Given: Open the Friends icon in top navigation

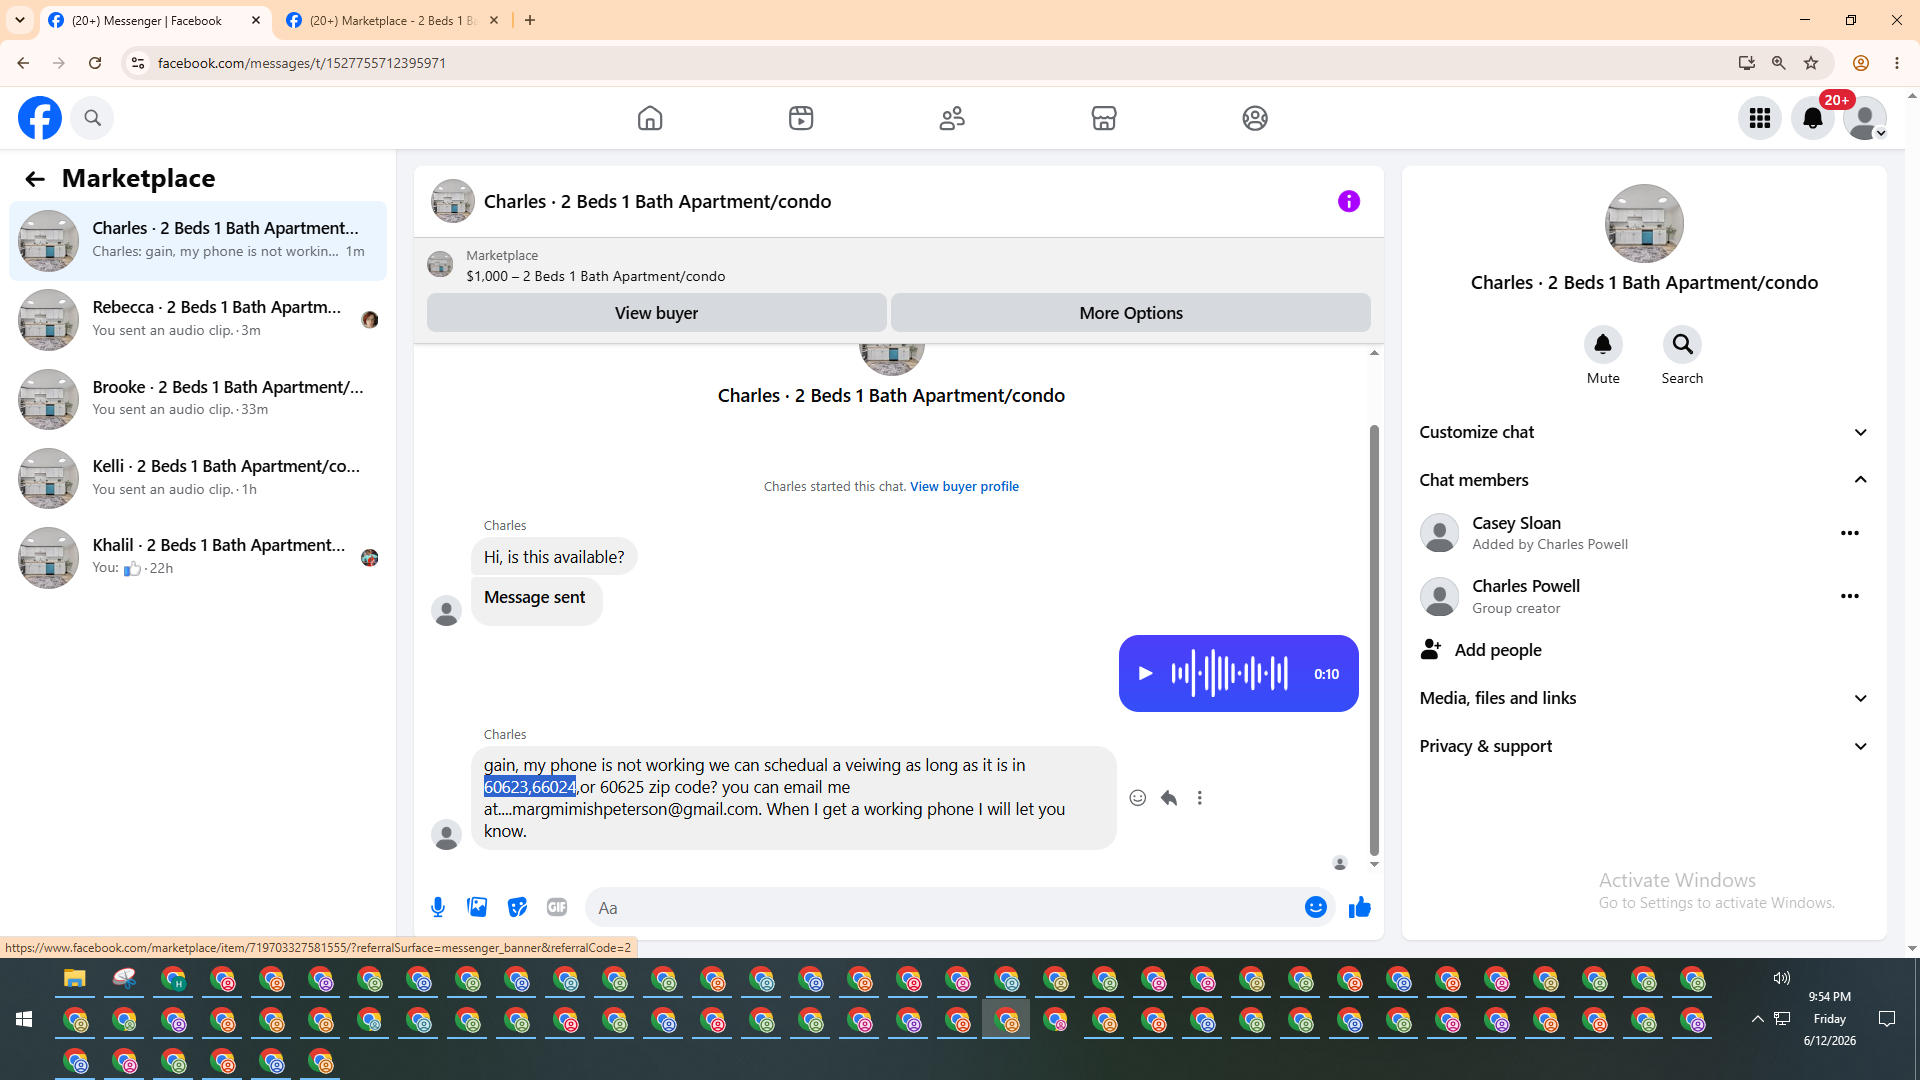Looking at the screenshot, I should pyautogui.click(x=952, y=118).
